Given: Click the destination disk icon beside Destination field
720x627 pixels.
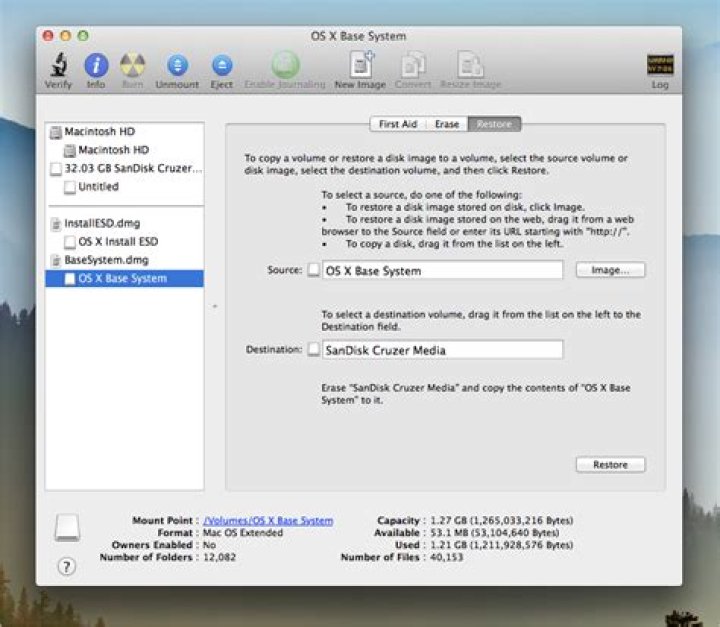Looking at the screenshot, I should pyautogui.click(x=314, y=349).
